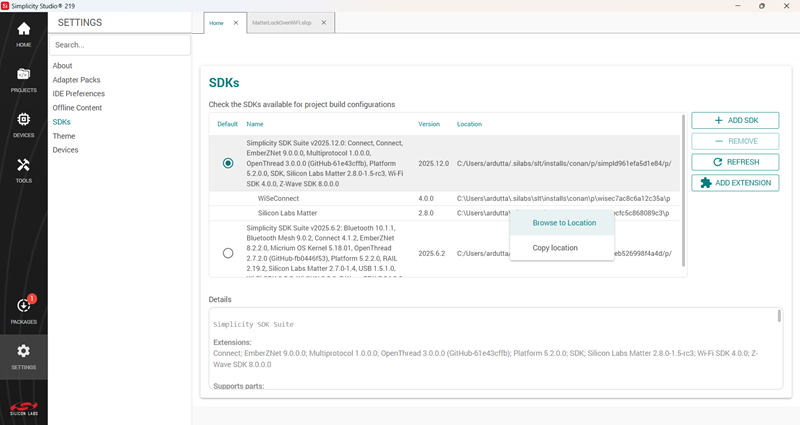800x425 pixels.
Task: Click the WiSeConnect 4.0.0 version cell
Action: 426,198
